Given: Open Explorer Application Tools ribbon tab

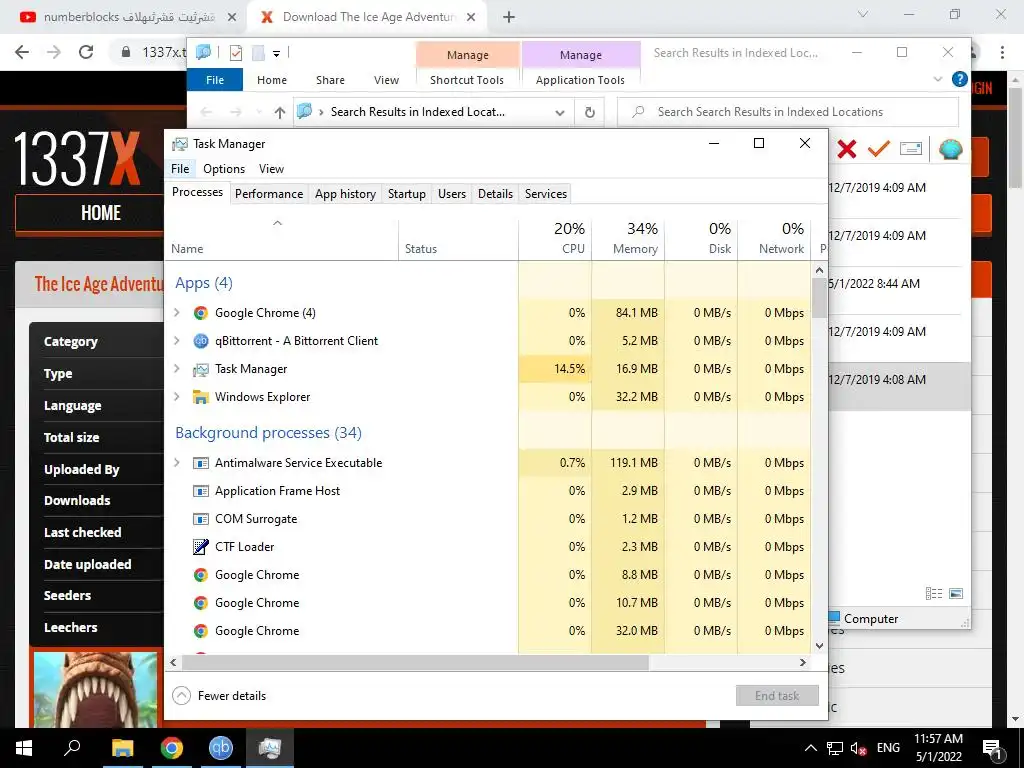Looking at the screenshot, I should pos(580,80).
